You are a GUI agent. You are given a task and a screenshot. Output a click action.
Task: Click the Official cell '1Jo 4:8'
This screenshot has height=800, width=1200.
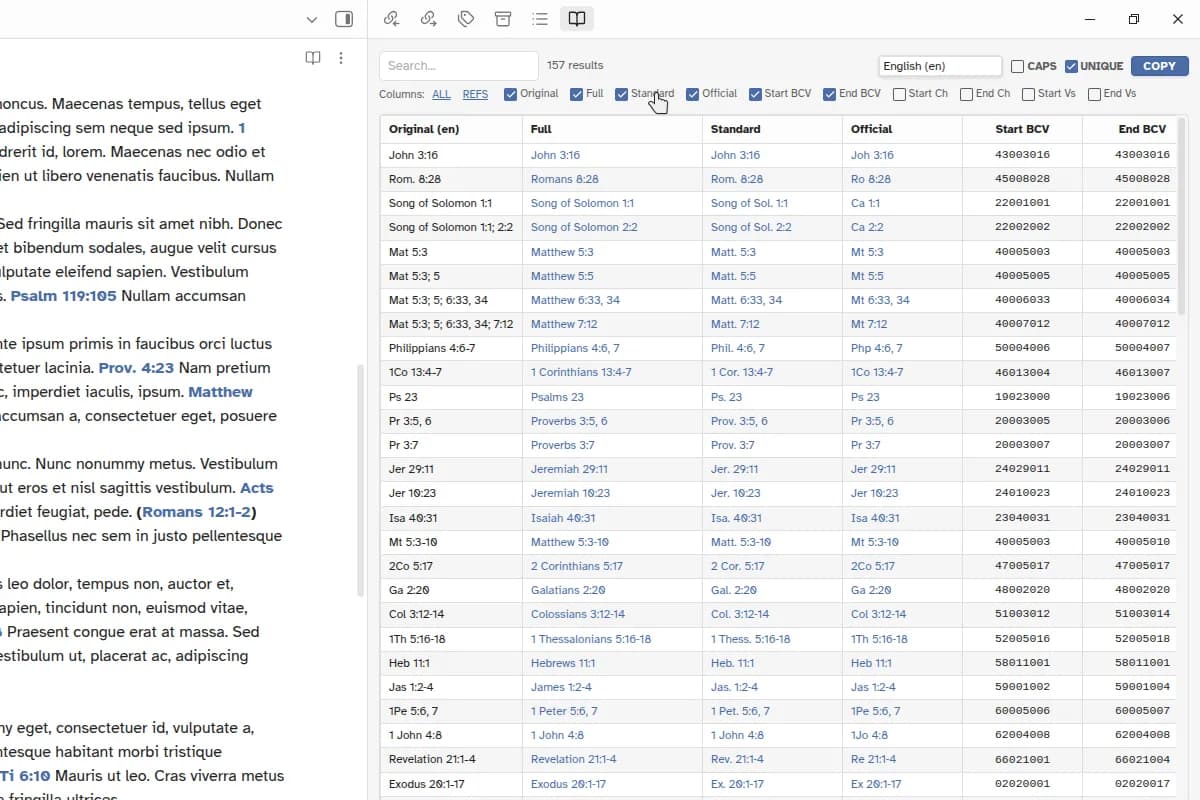point(869,735)
